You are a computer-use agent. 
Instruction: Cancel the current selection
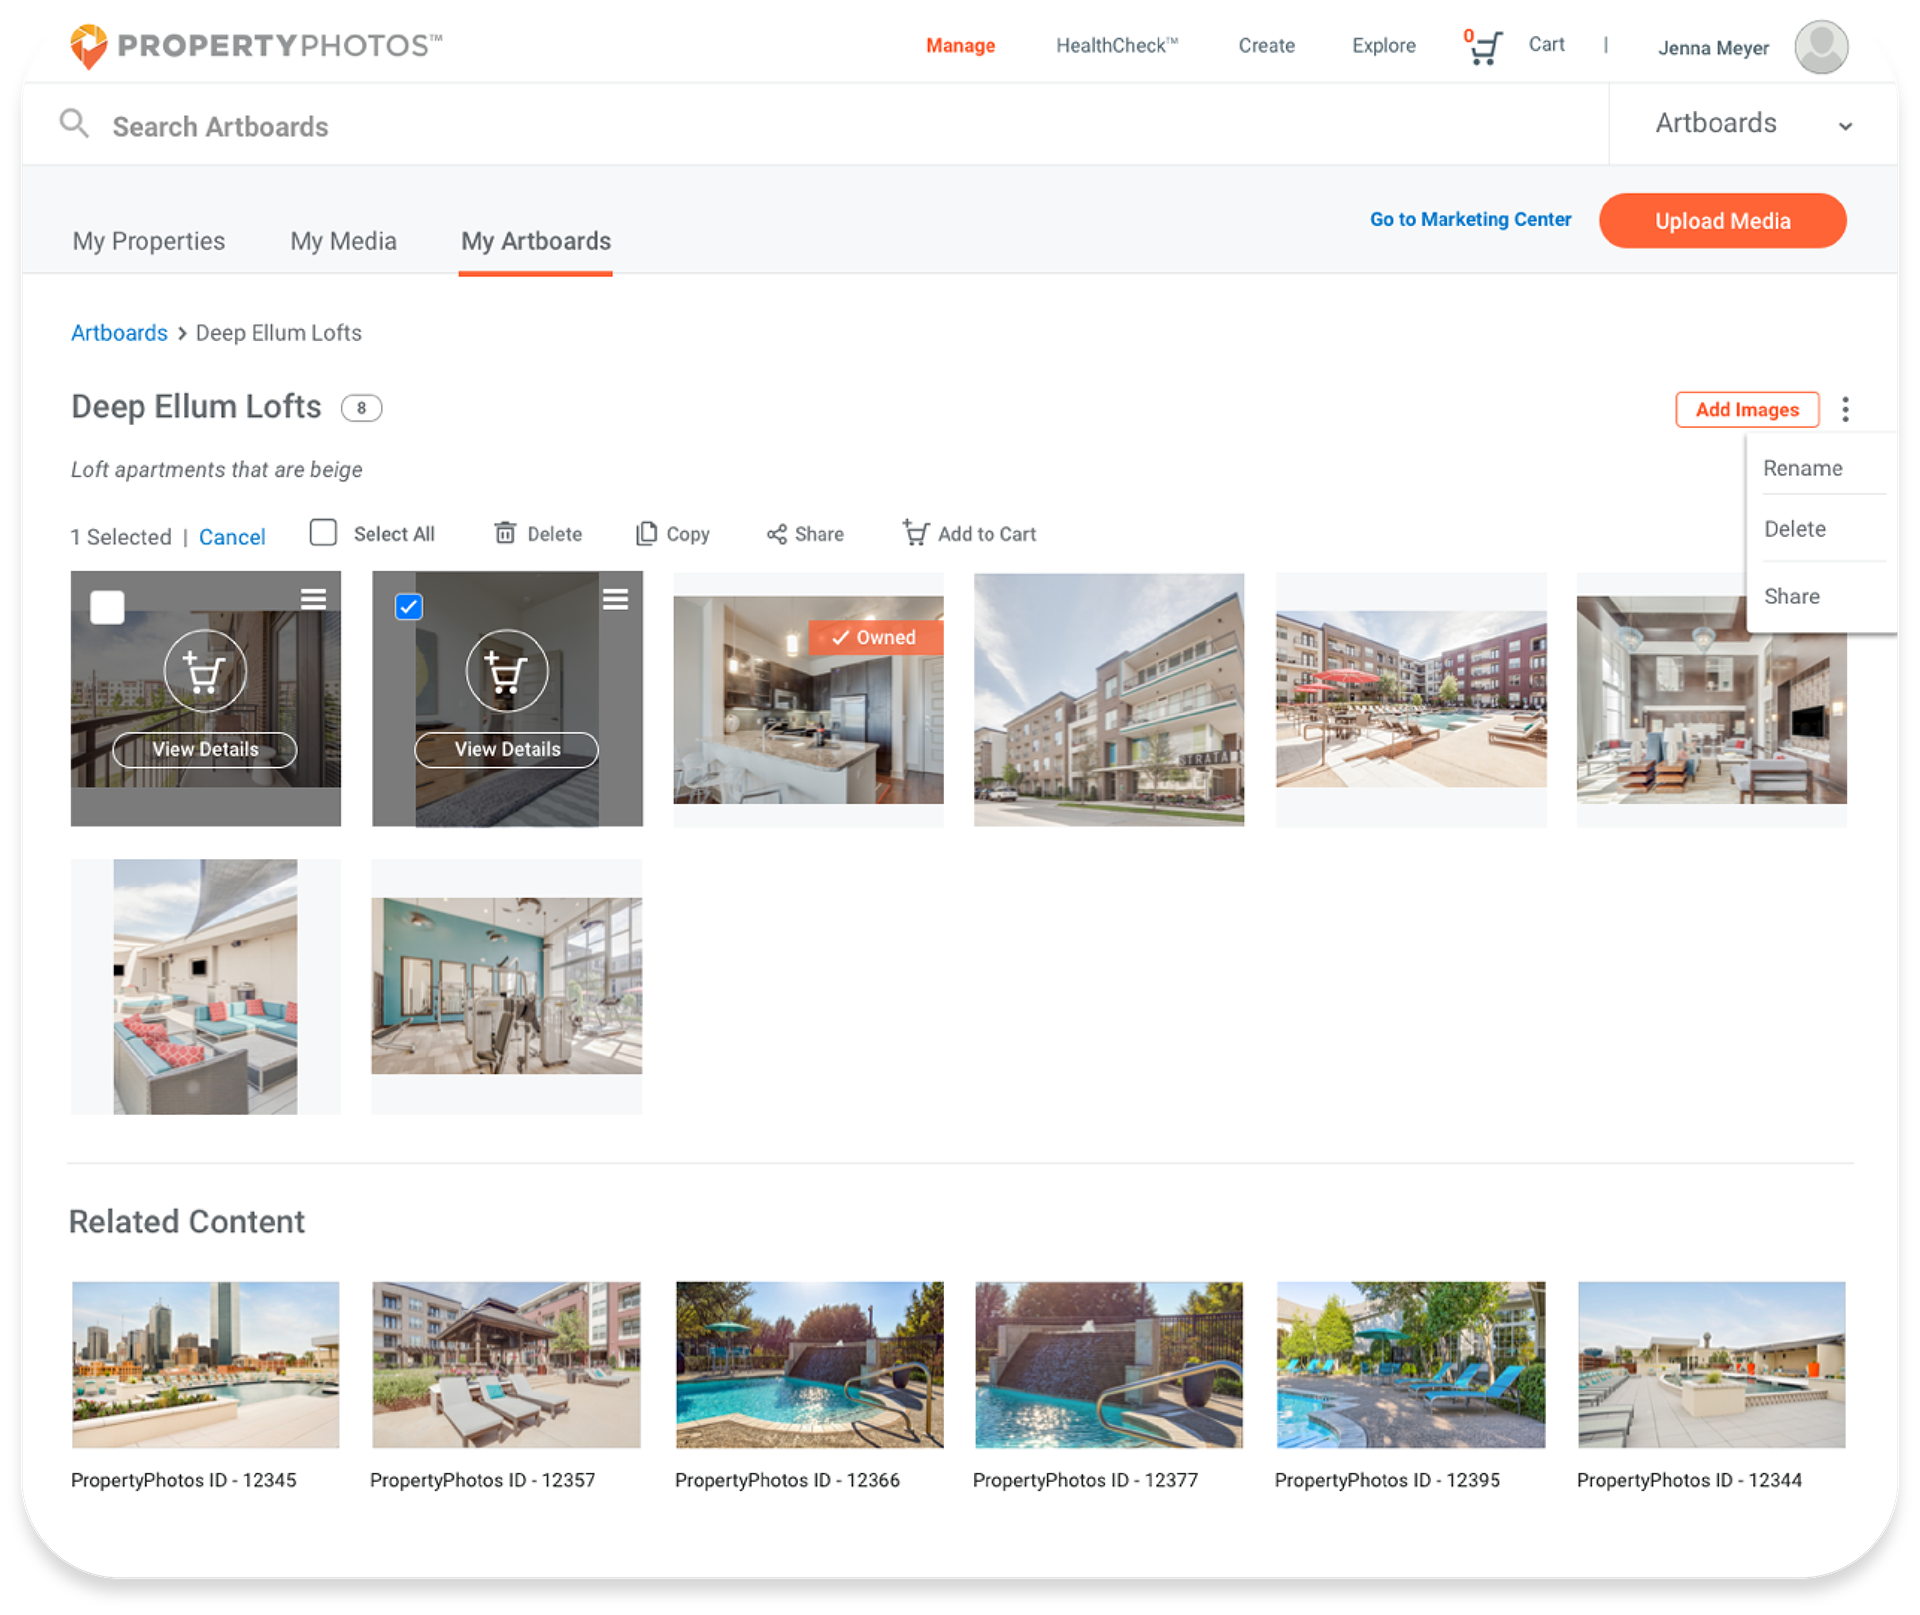[232, 537]
